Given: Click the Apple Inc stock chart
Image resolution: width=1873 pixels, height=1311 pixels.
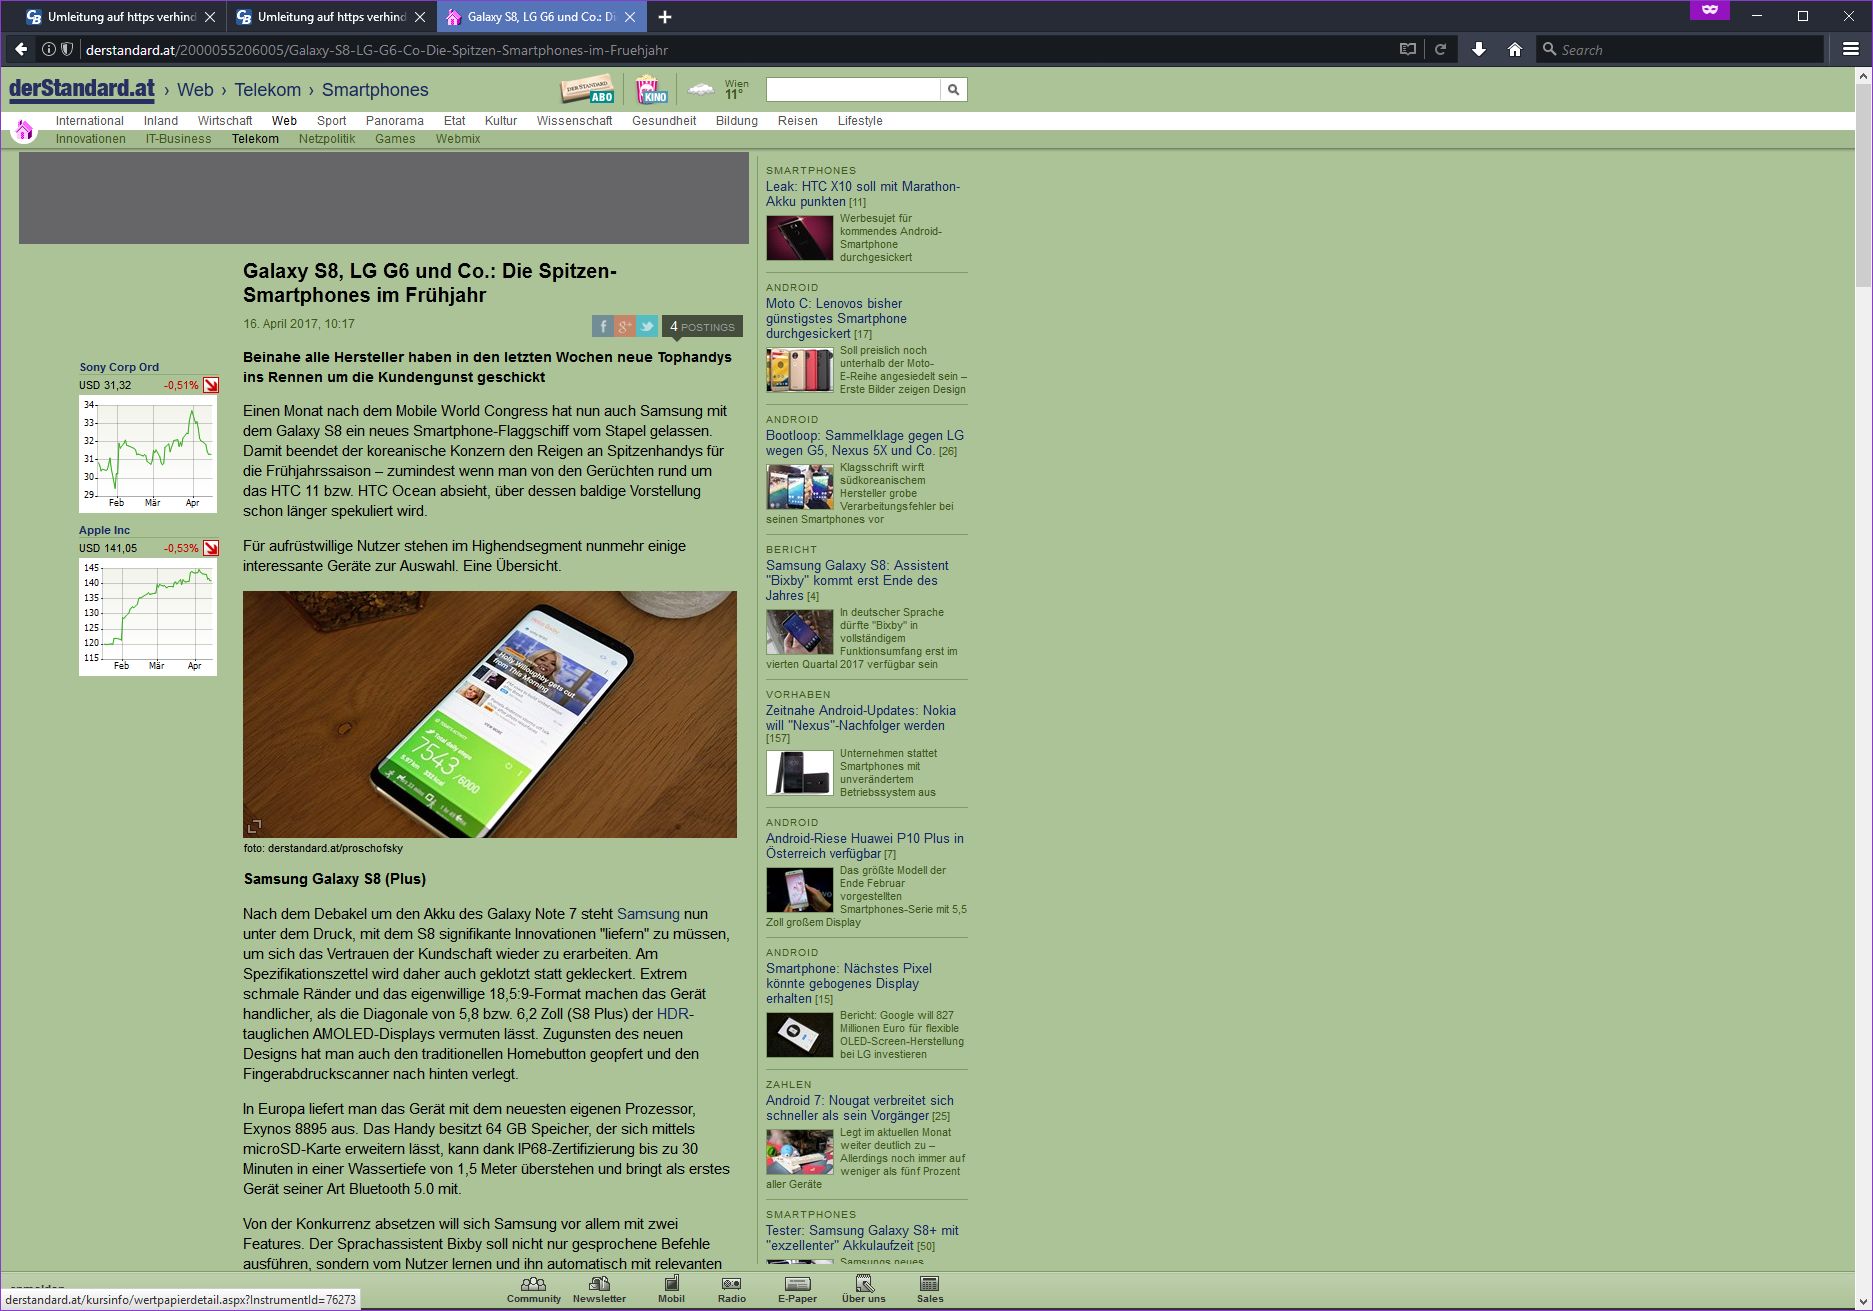Looking at the screenshot, I should point(148,617).
